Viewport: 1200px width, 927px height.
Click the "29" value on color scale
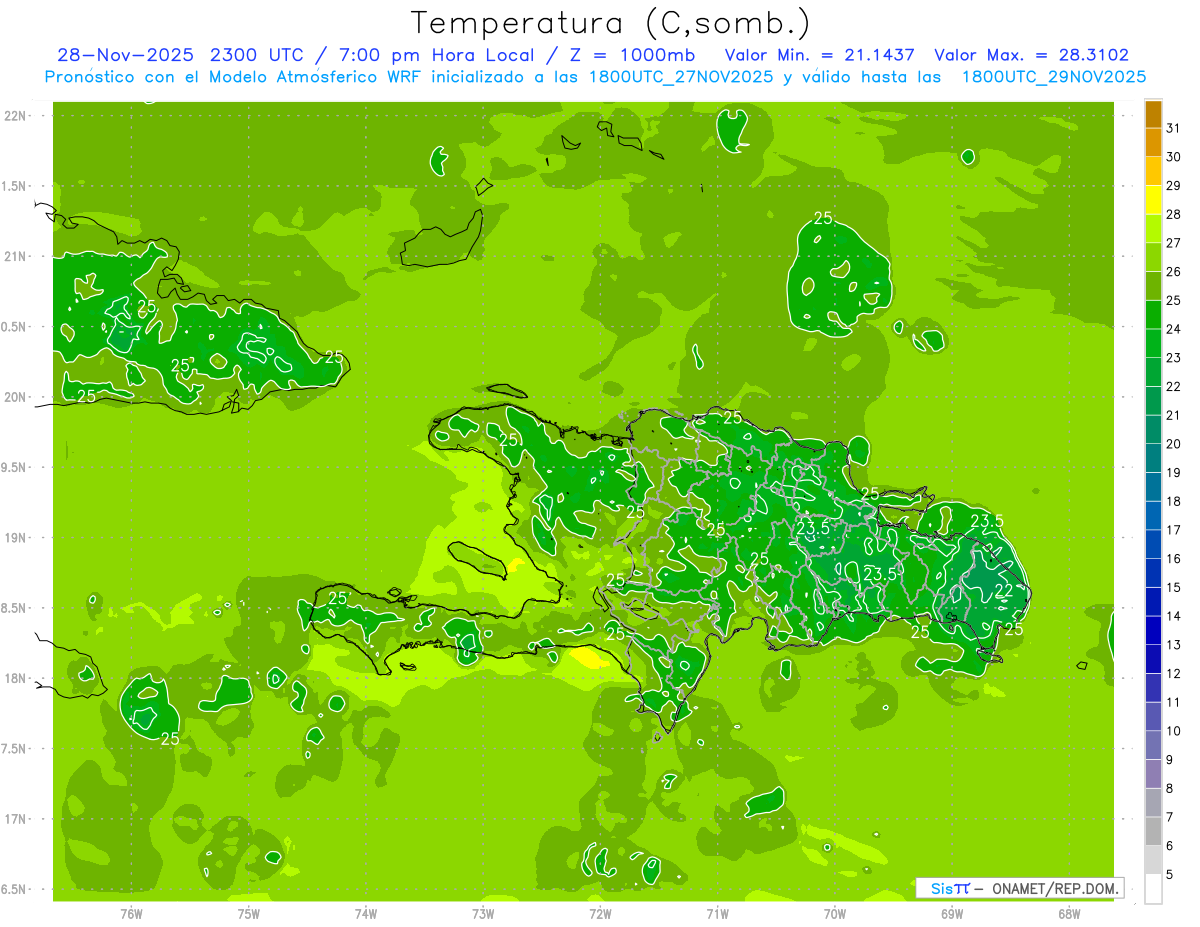pos(1174,186)
